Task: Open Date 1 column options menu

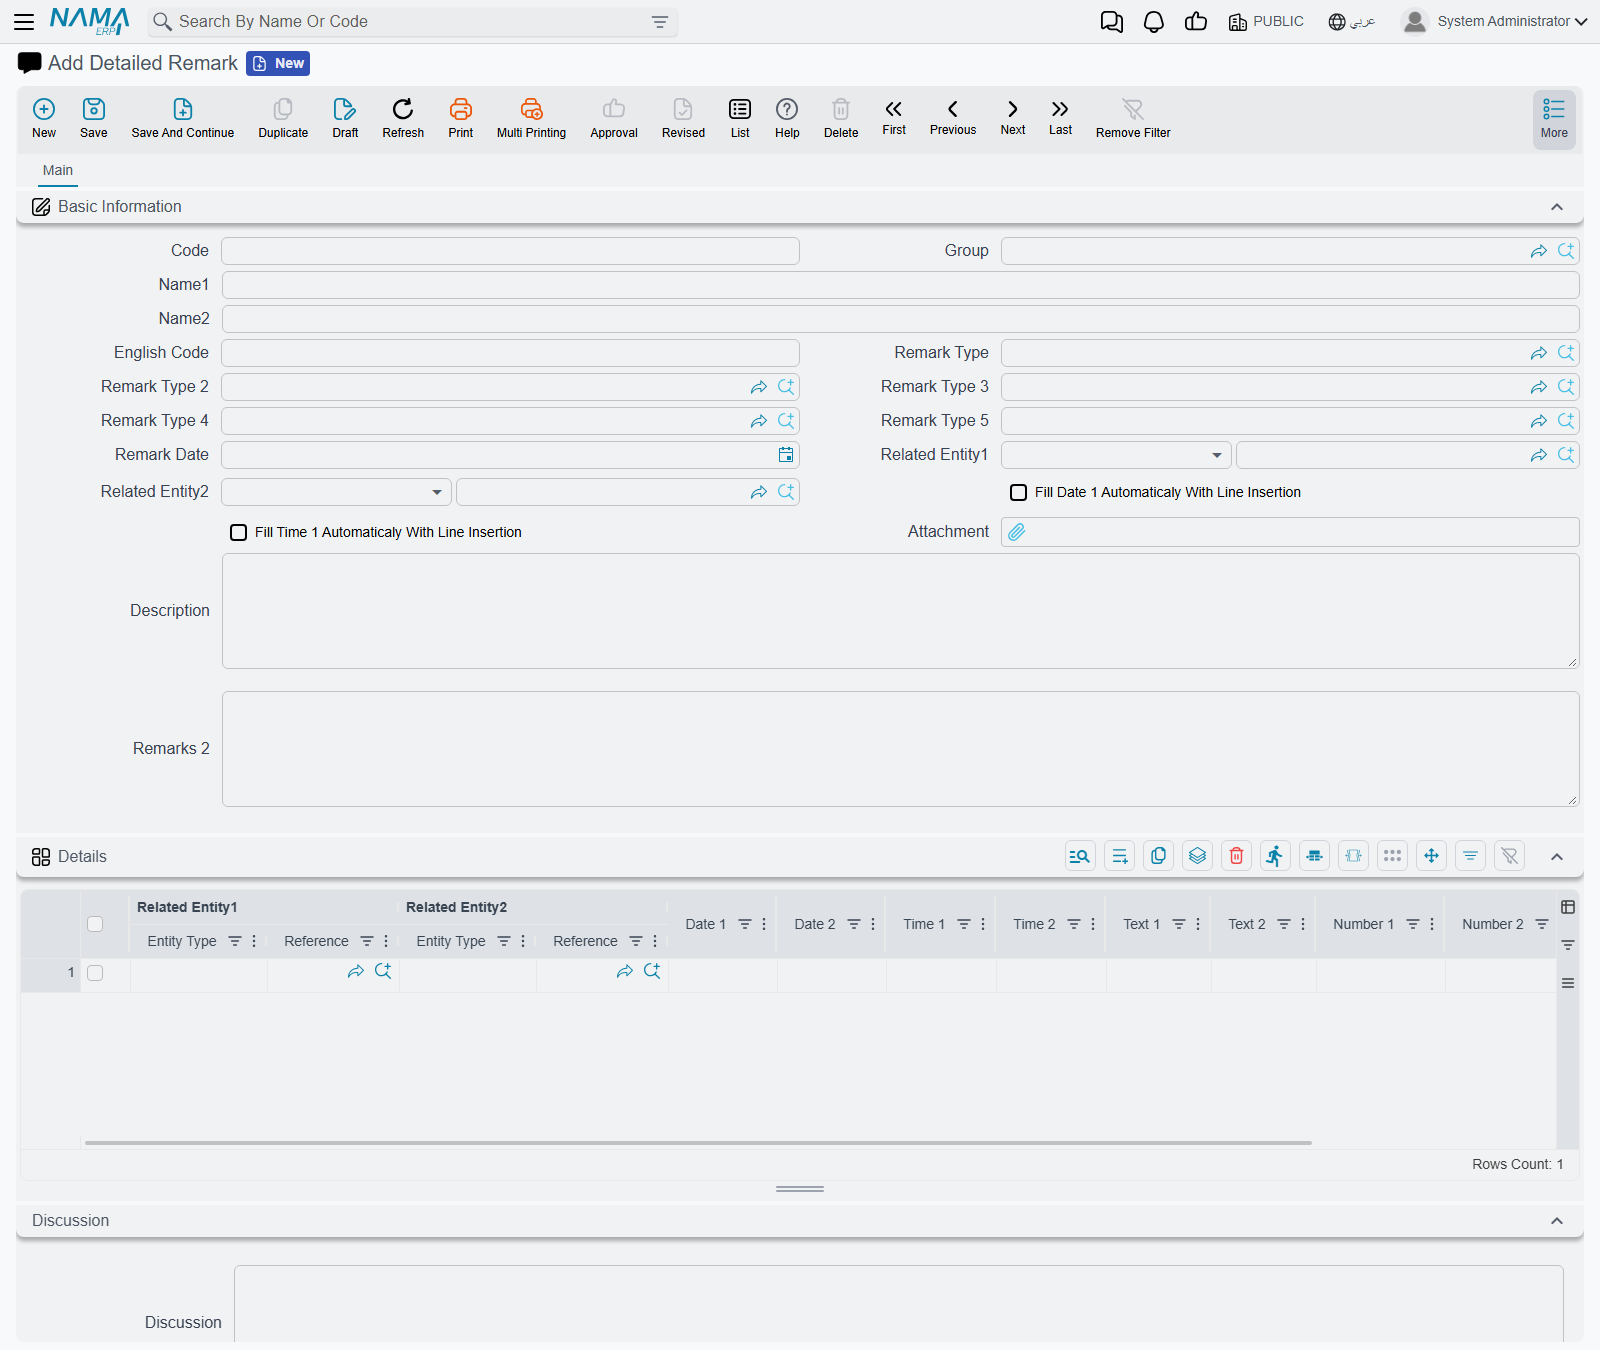Action: click(x=764, y=925)
